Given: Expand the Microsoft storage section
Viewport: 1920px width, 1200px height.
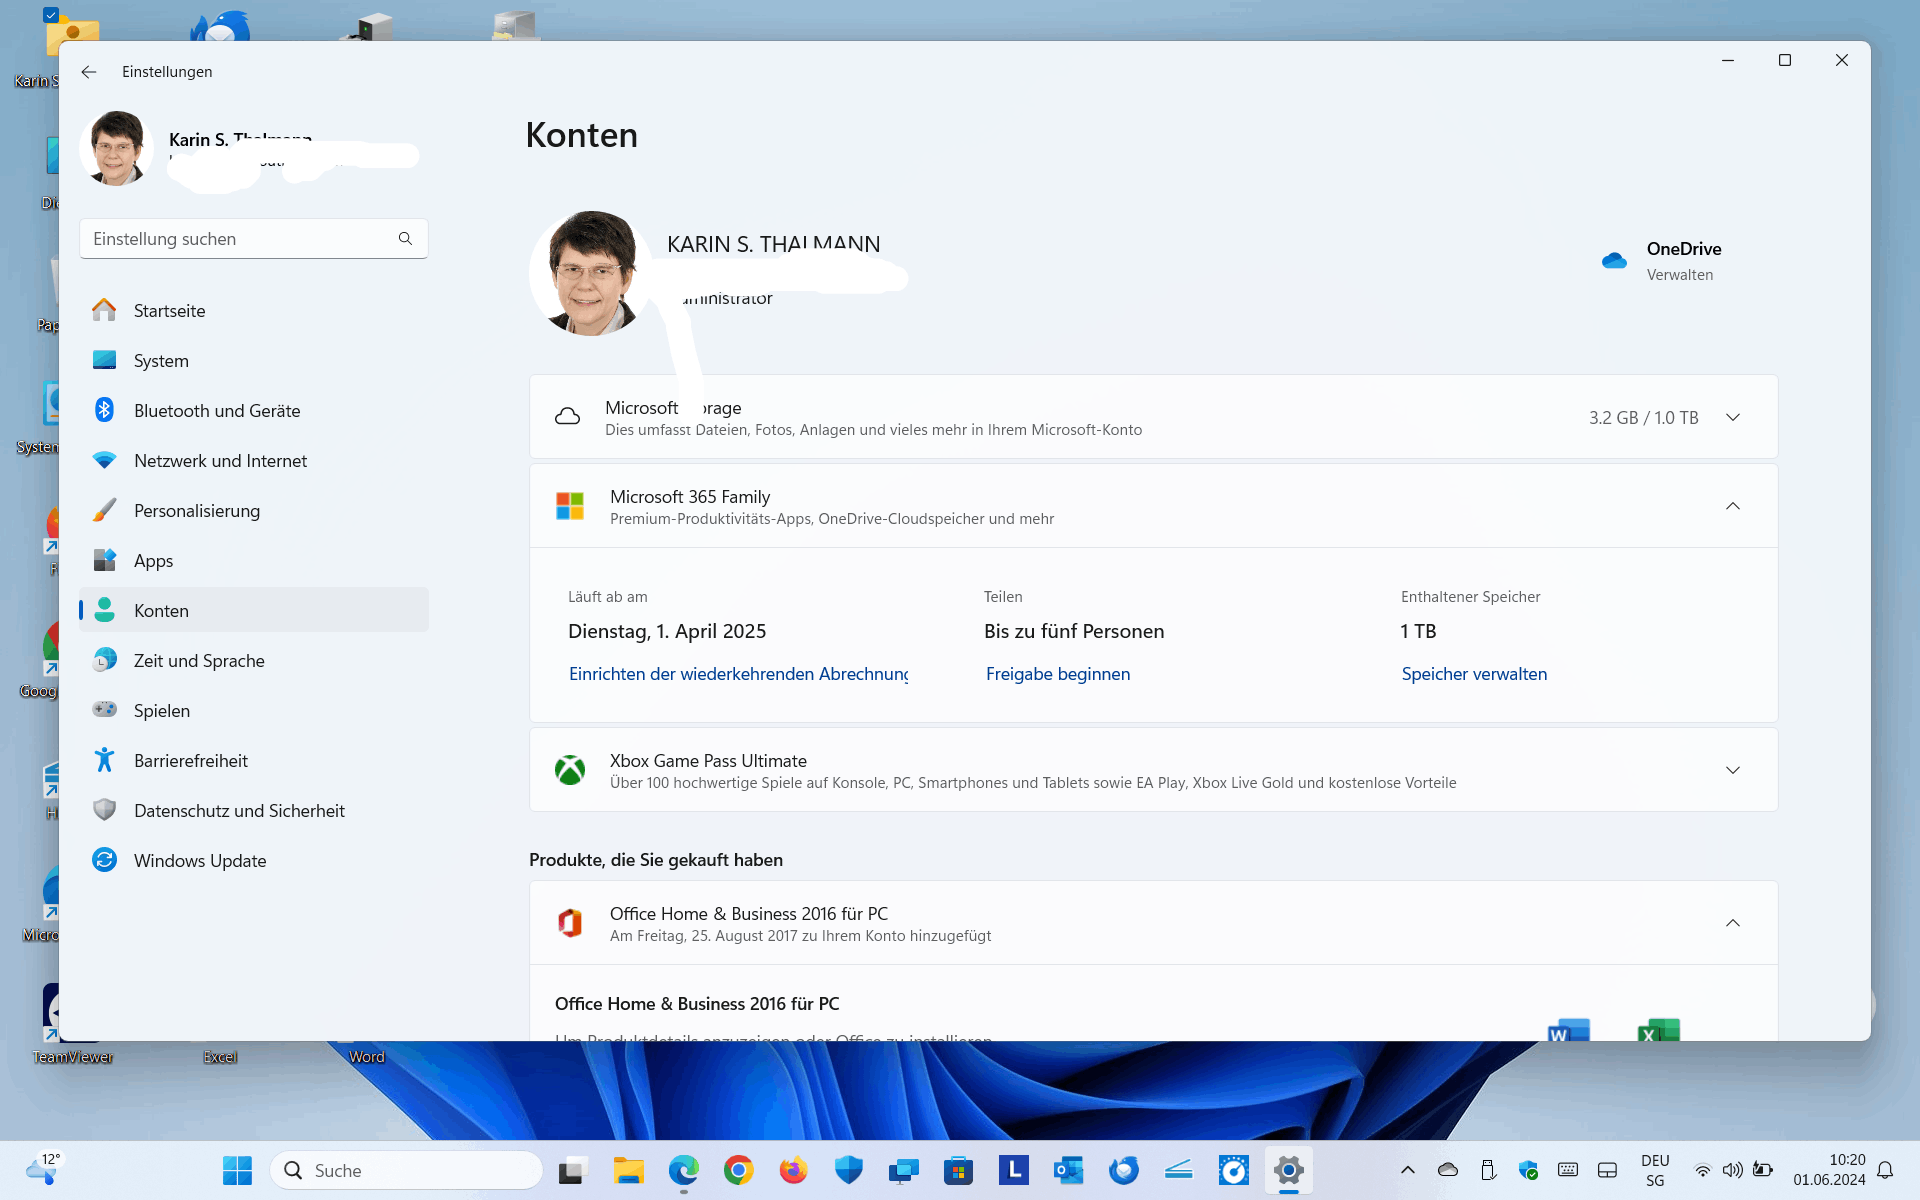Looking at the screenshot, I should (1732, 417).
